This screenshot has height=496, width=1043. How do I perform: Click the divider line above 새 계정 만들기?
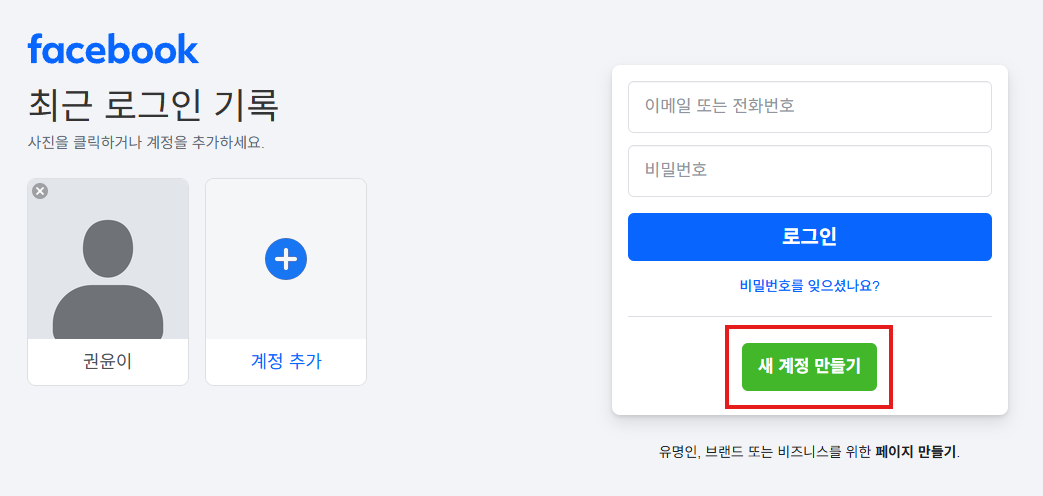coord(810,316)
